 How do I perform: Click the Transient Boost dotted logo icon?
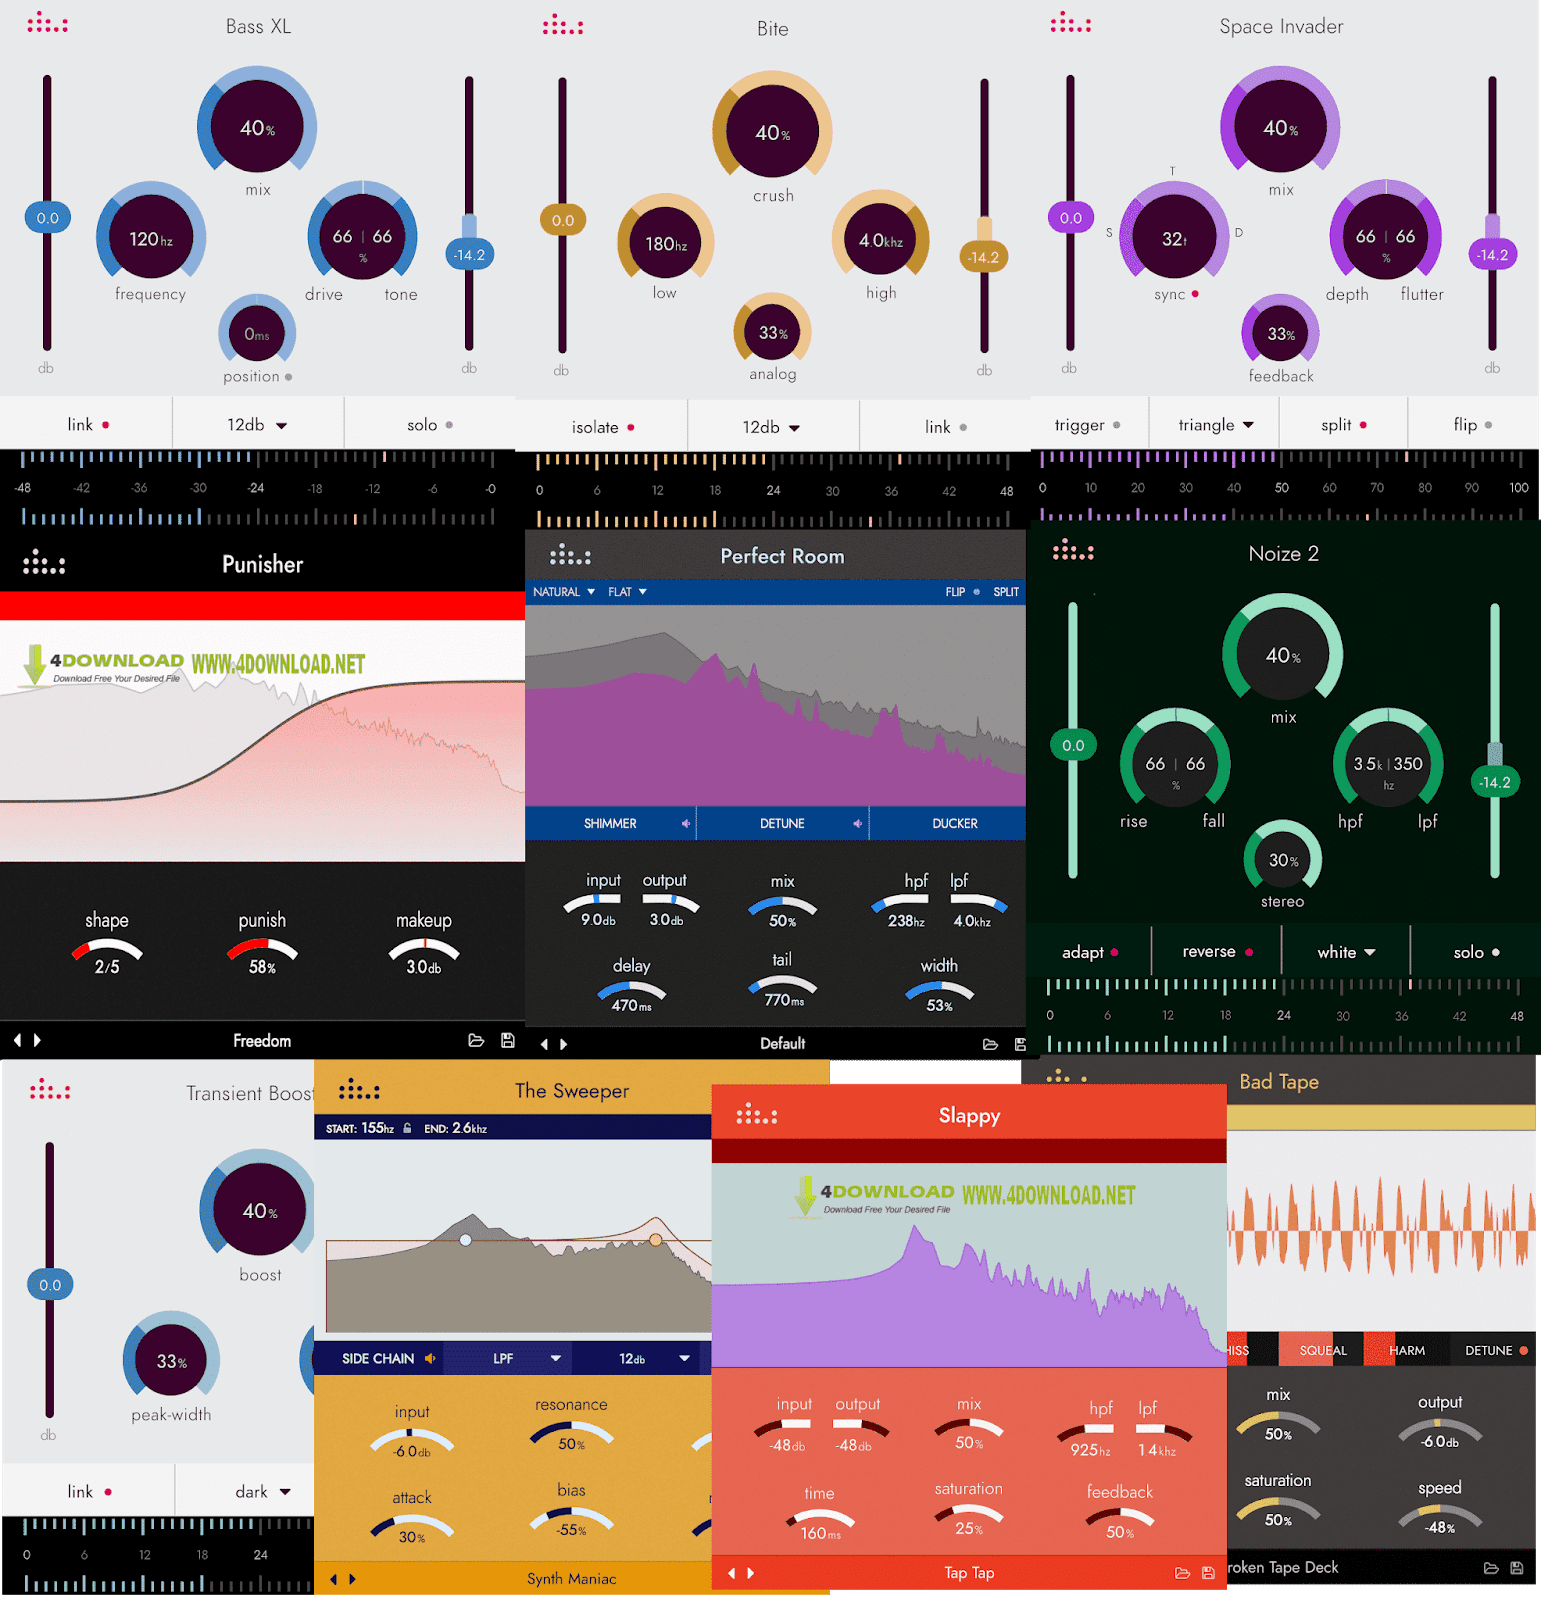(x=50, y=1089)
